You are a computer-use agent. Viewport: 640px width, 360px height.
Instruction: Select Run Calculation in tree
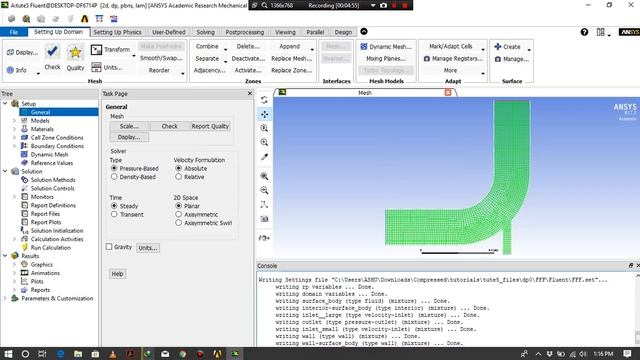pyautogui.click(x=51, y=247)
